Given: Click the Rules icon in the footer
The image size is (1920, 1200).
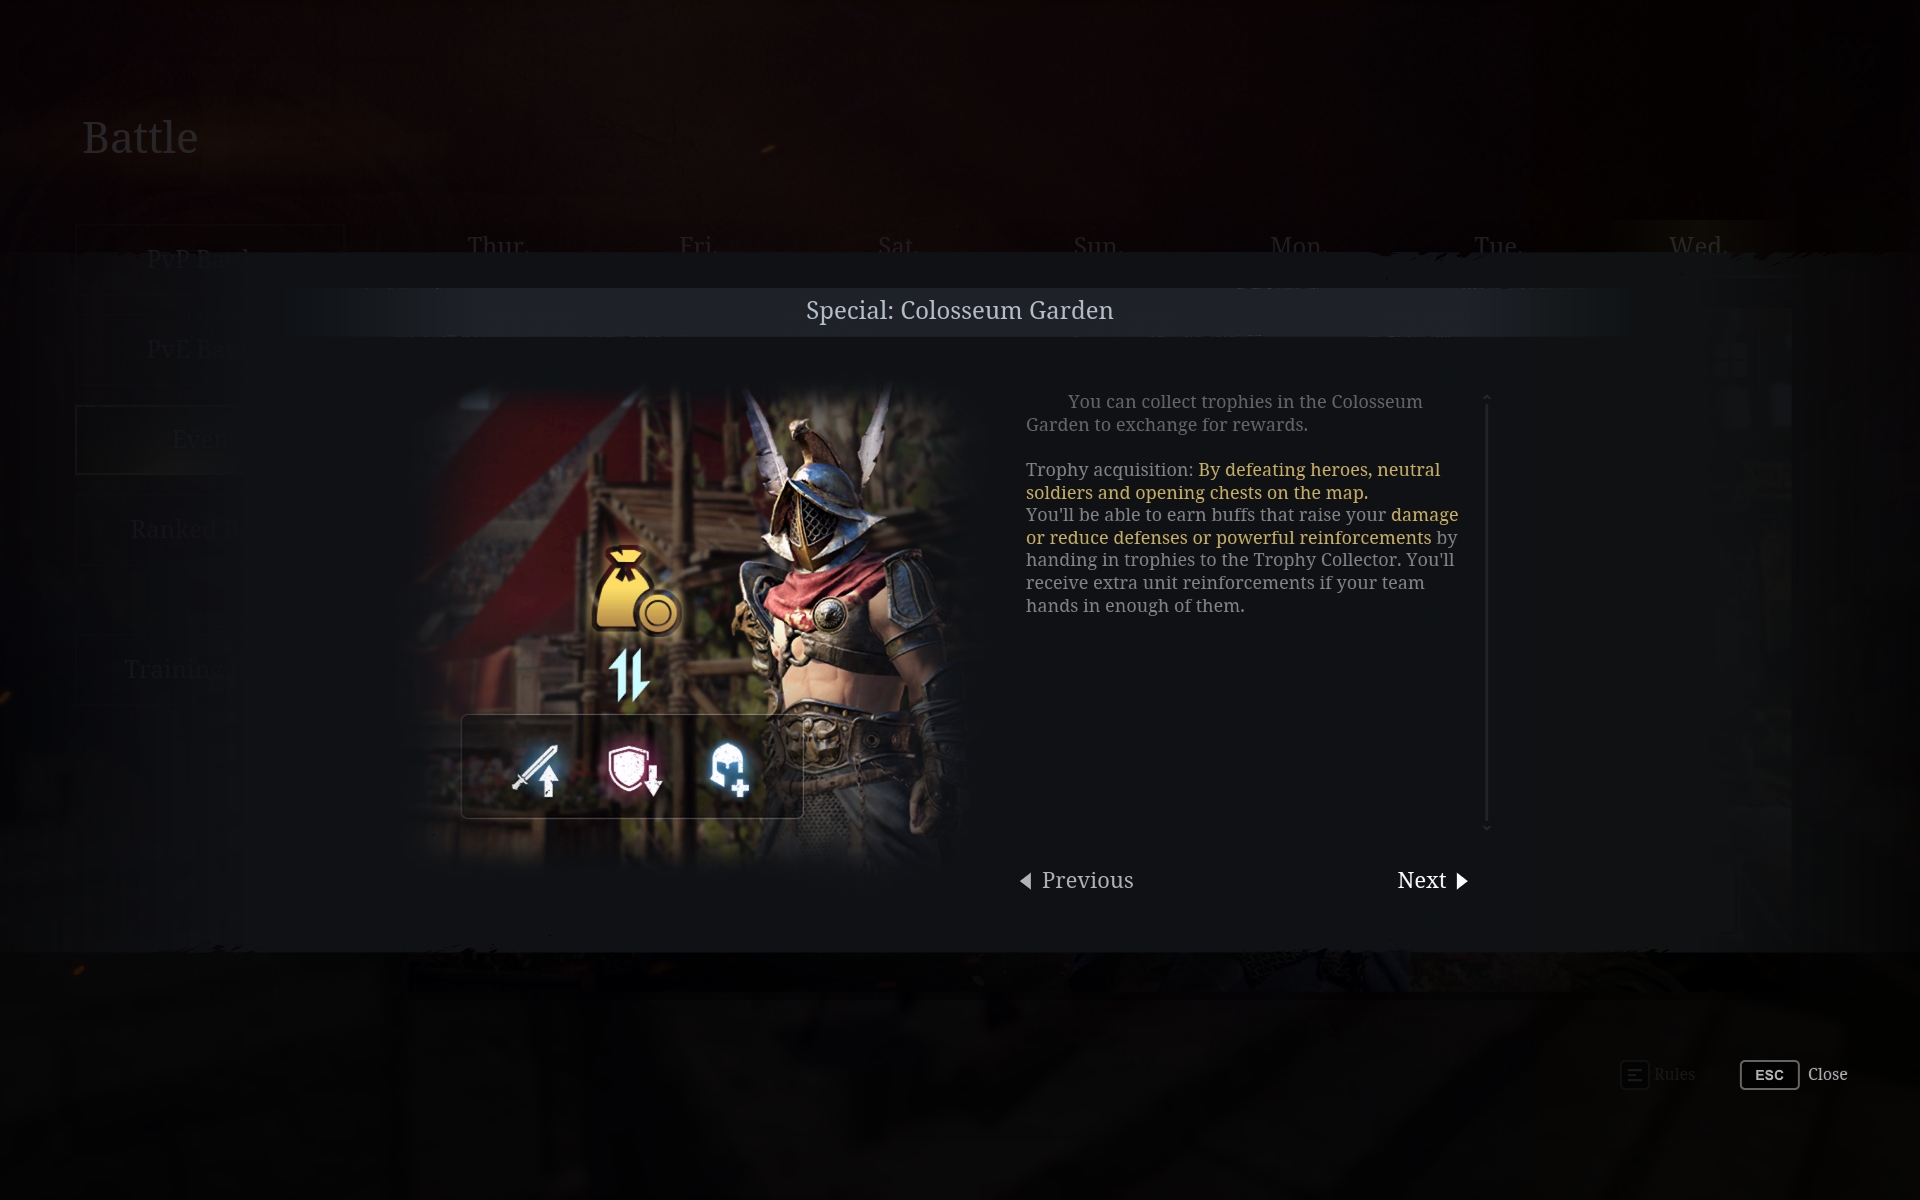Looking at the screenshot, I should pyautogui.click(x=1634, y=1075).
